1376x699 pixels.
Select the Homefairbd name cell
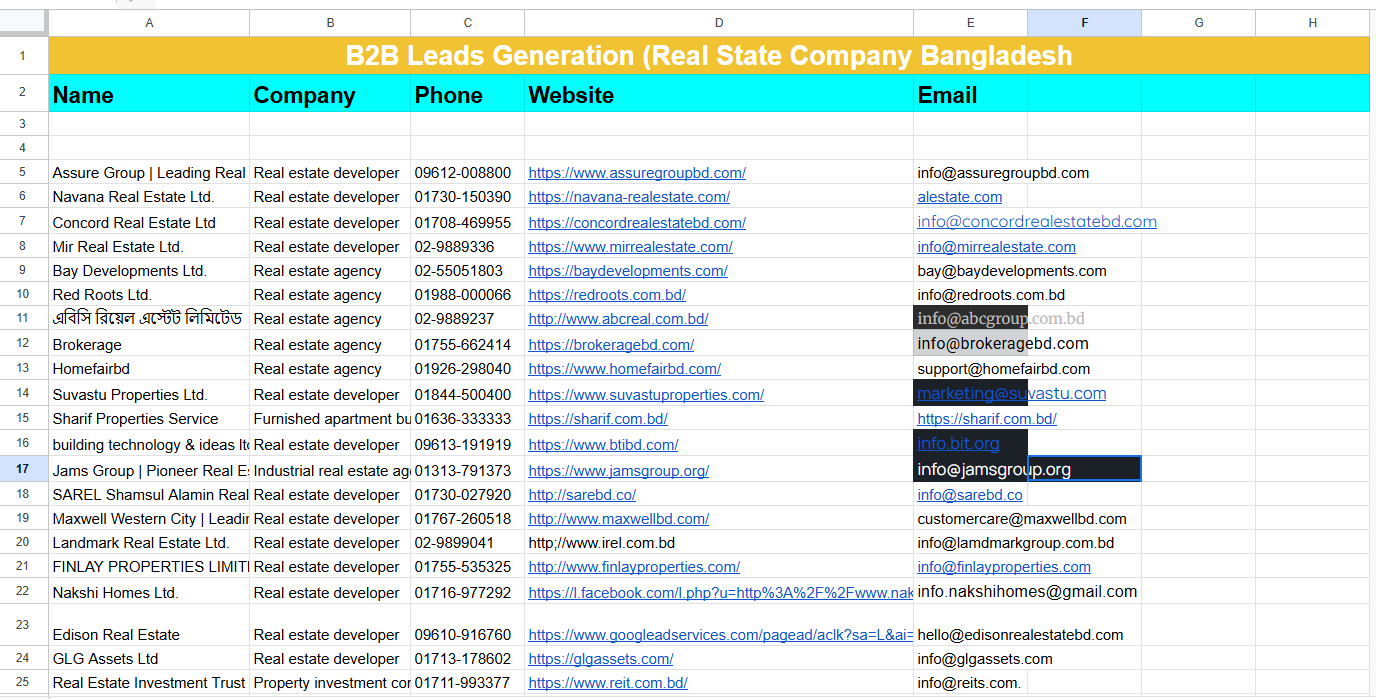[x=149, y=368]
